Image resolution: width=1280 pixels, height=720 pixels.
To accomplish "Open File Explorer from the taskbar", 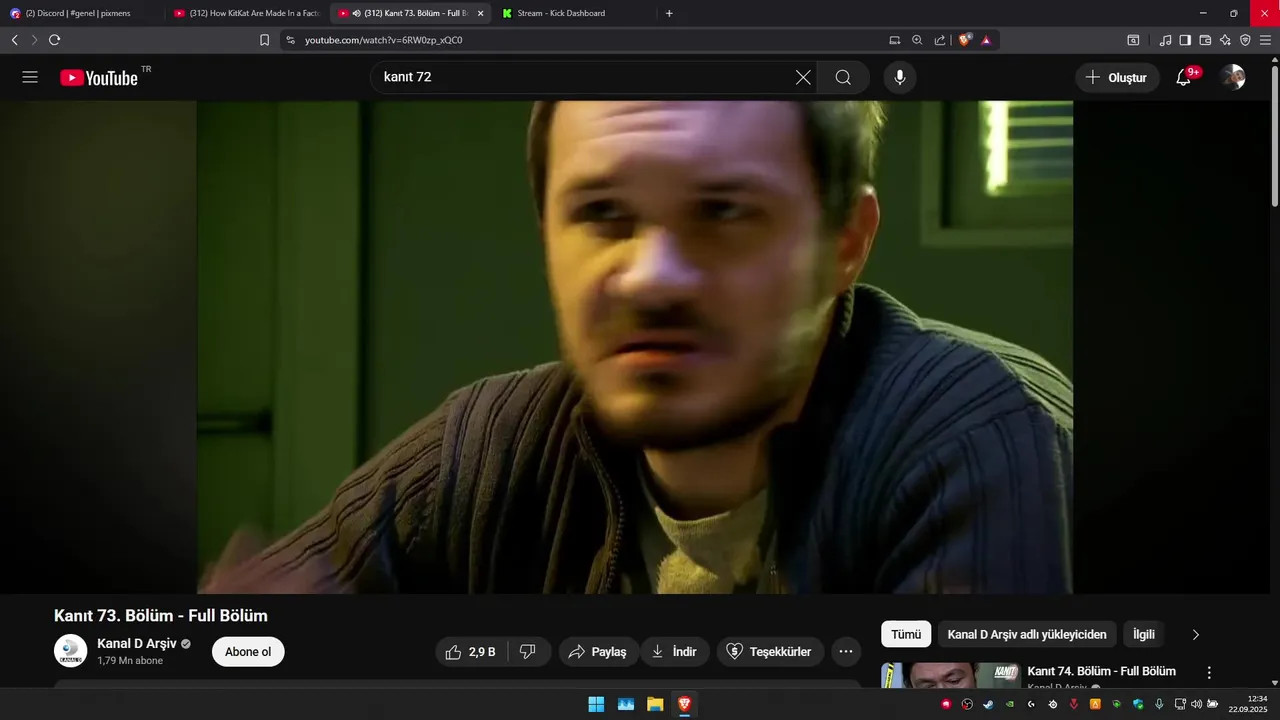I will [655, 704].
